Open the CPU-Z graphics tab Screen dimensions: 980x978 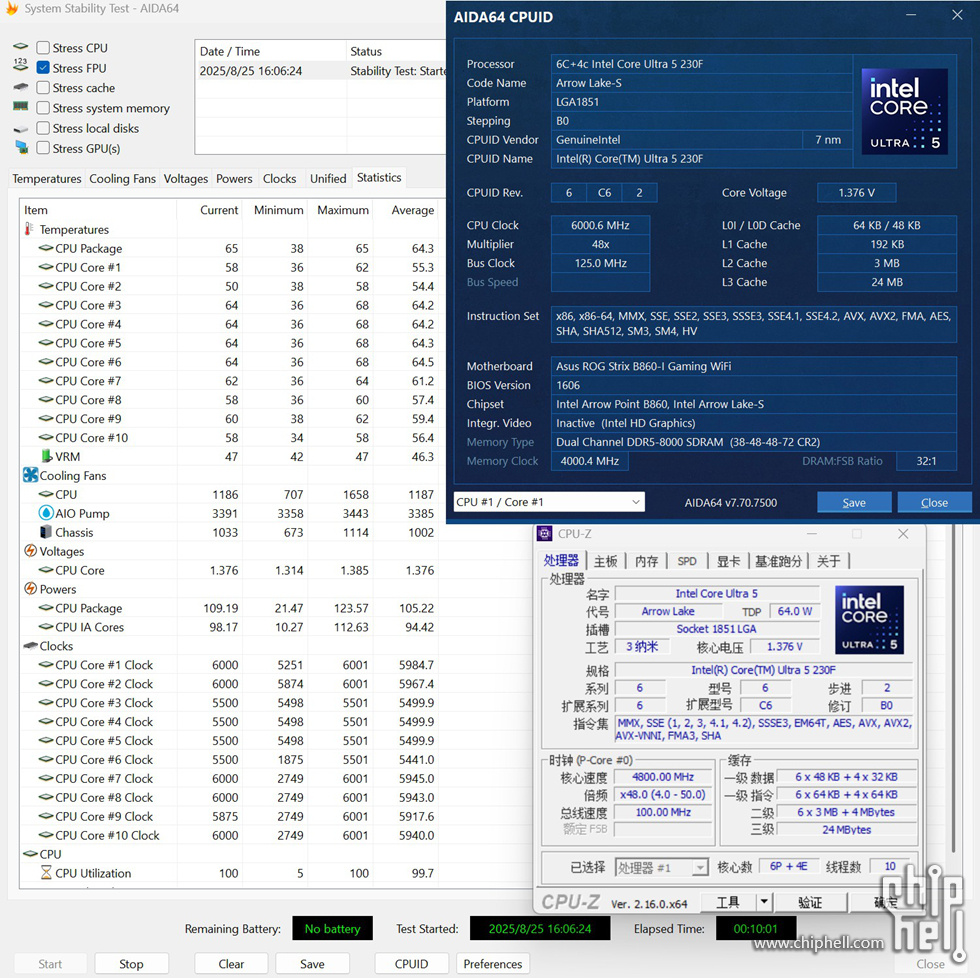tap(728, 561)
